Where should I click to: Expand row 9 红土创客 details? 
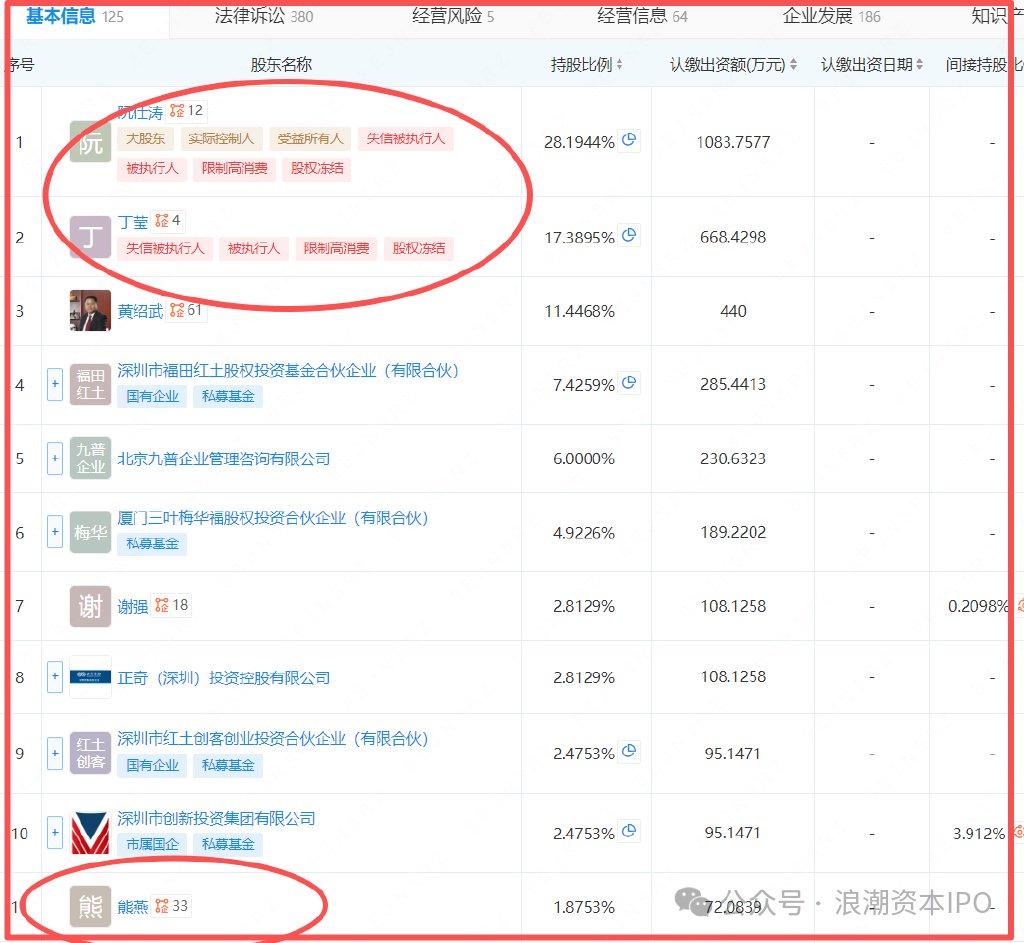55,753
